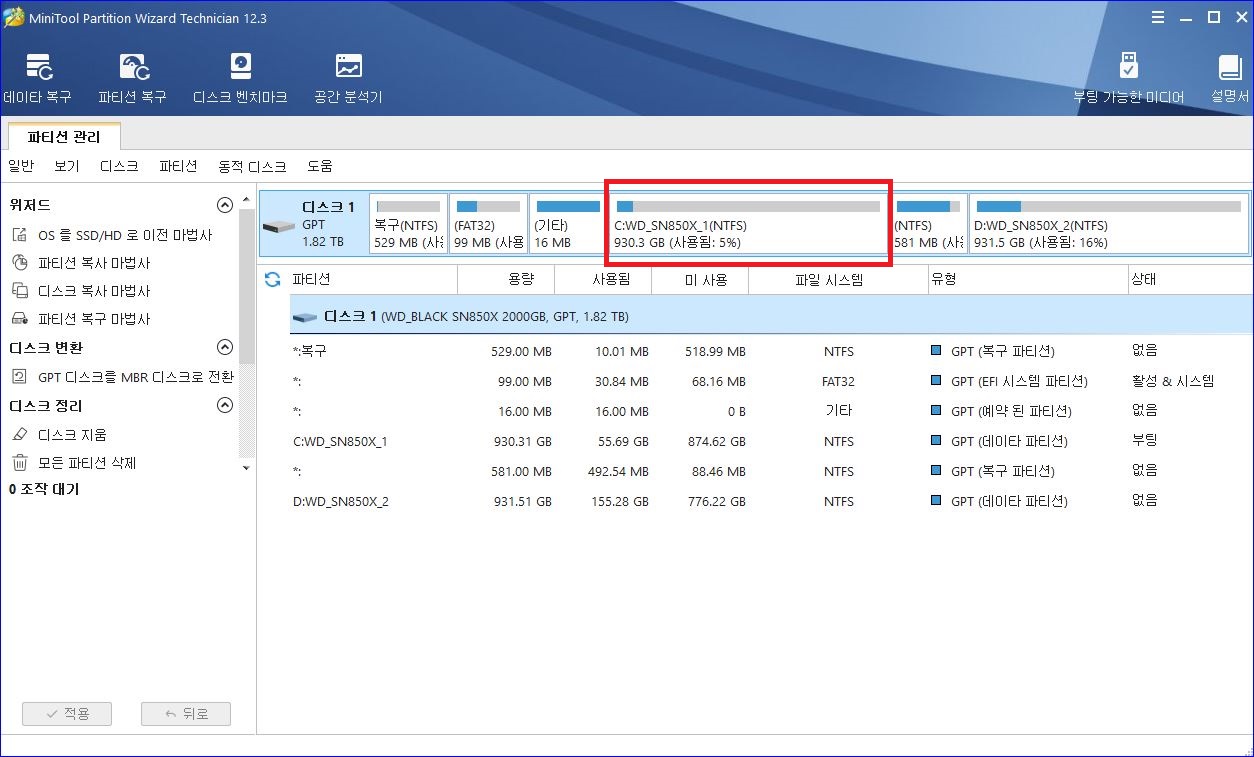Click the 0 조작 대기 pending operations label
This screenshot has width=1254, height=757.
(44, 489)
